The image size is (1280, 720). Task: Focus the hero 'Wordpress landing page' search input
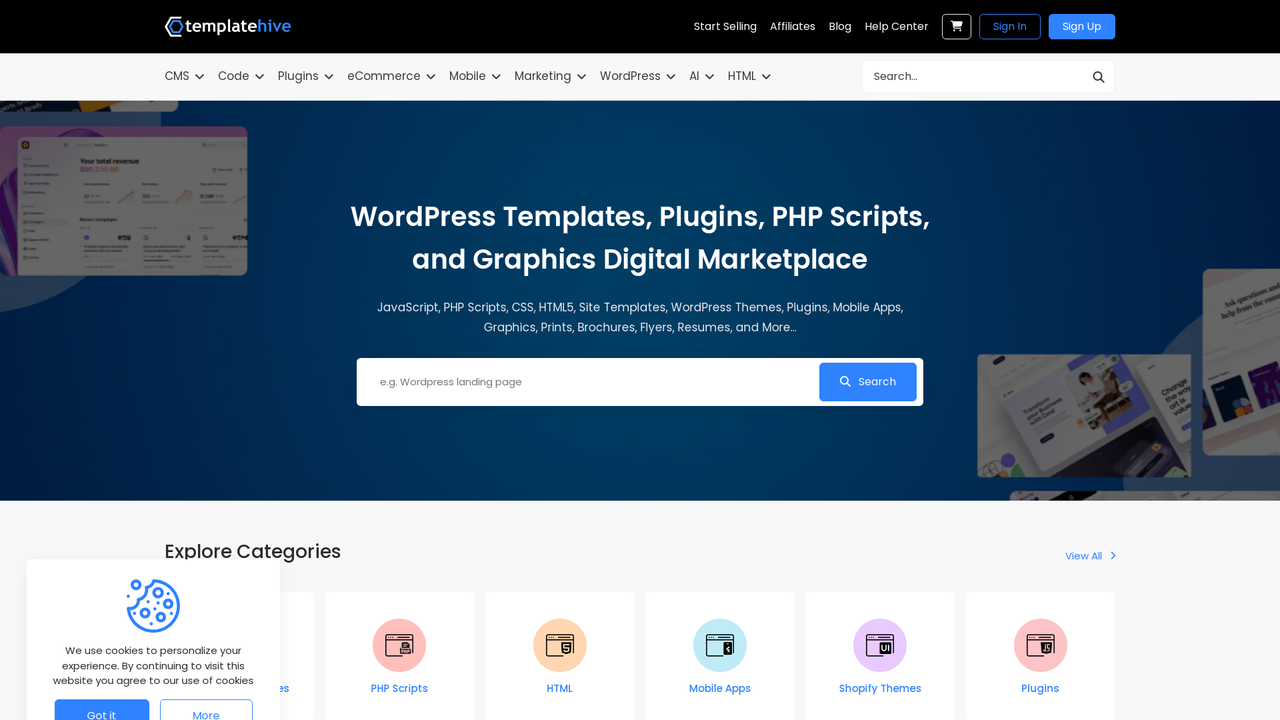(588, 382)
